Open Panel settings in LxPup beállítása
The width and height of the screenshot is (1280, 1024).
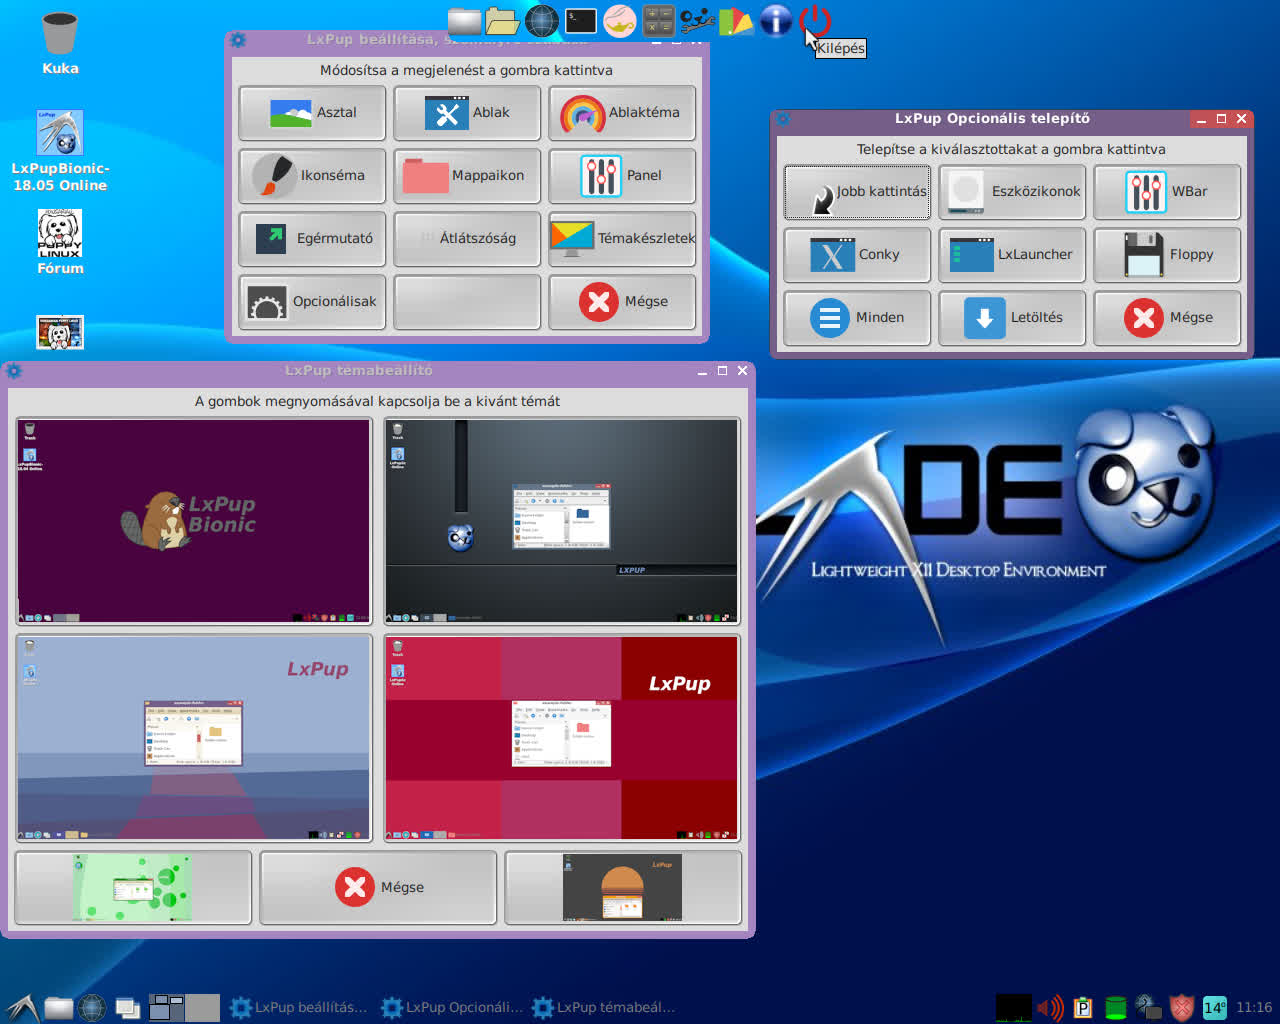pos(622,176)
